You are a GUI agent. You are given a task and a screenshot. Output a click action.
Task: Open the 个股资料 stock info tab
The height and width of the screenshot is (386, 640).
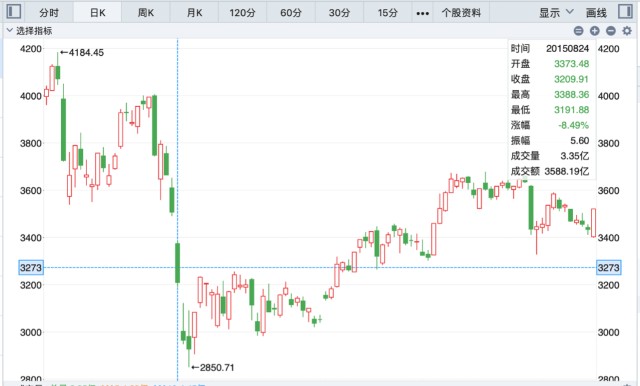pos(461,13)
